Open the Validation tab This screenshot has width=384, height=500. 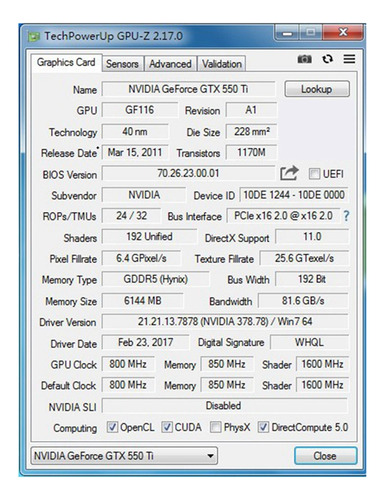pos(222,64)
